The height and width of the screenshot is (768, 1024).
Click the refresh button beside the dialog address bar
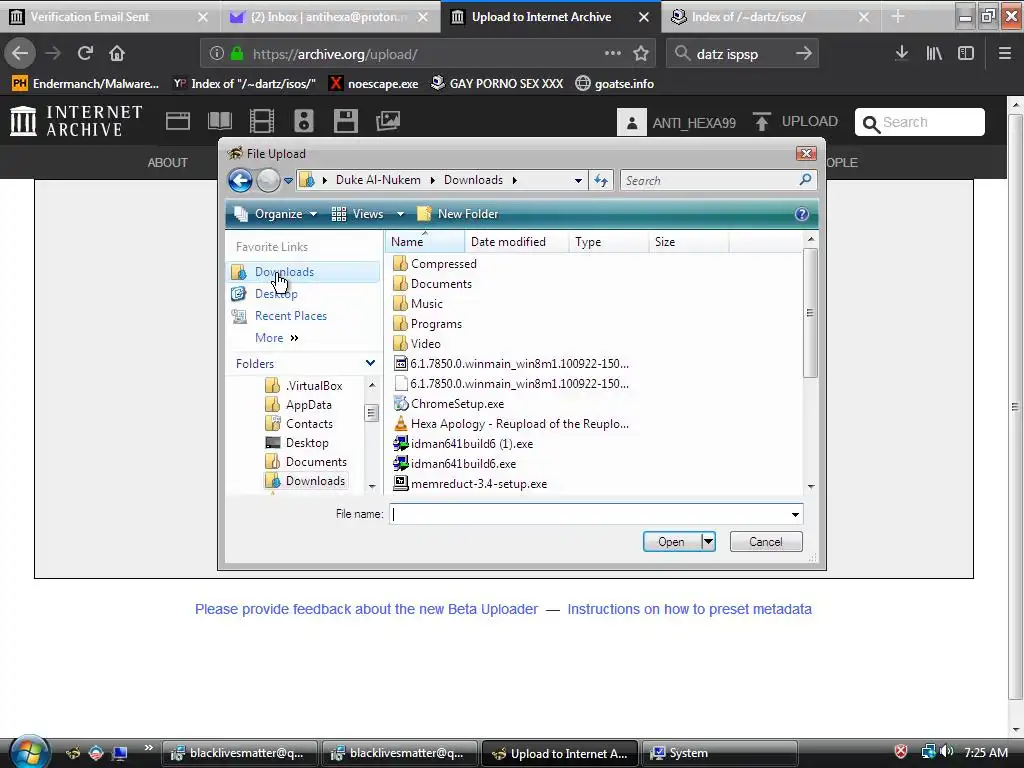point(601,180)
